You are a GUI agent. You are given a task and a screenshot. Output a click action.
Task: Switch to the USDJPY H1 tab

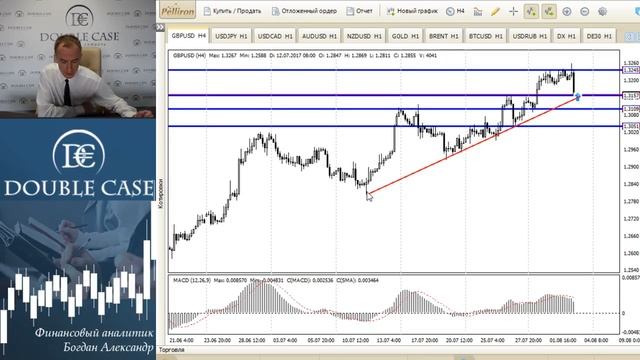tap(231, 36)
